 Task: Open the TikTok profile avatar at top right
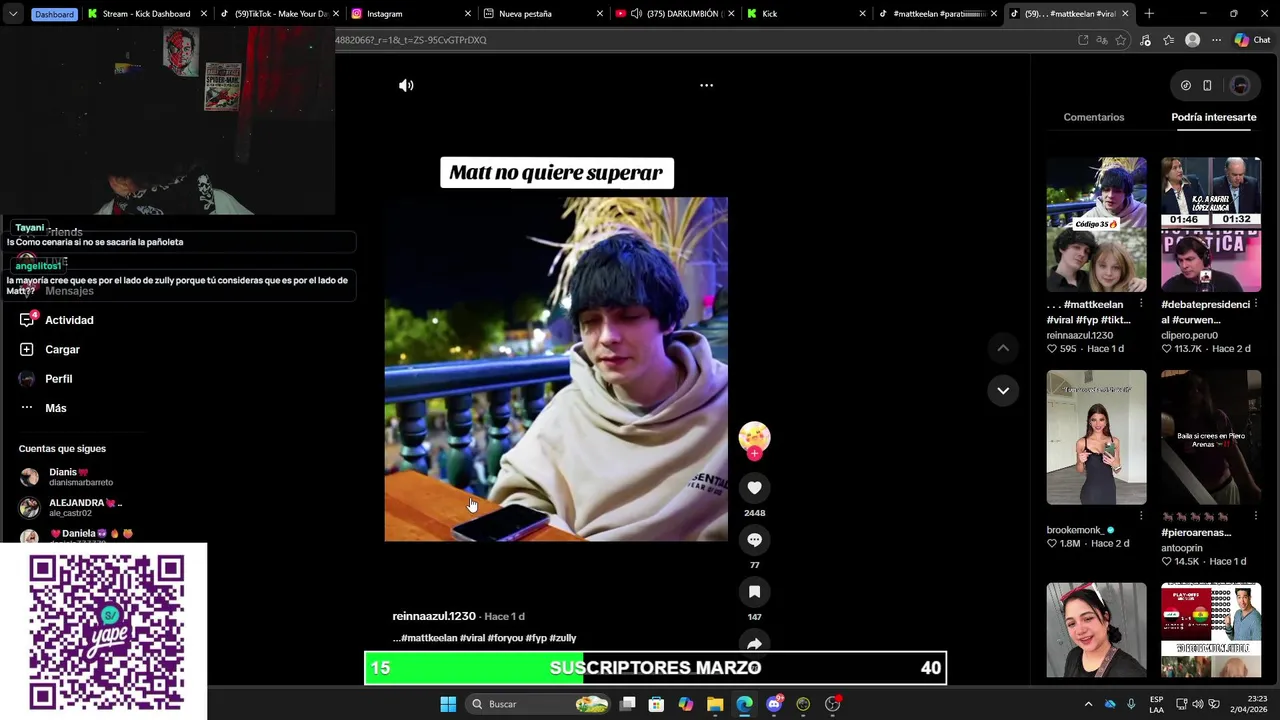[1240, 86]
